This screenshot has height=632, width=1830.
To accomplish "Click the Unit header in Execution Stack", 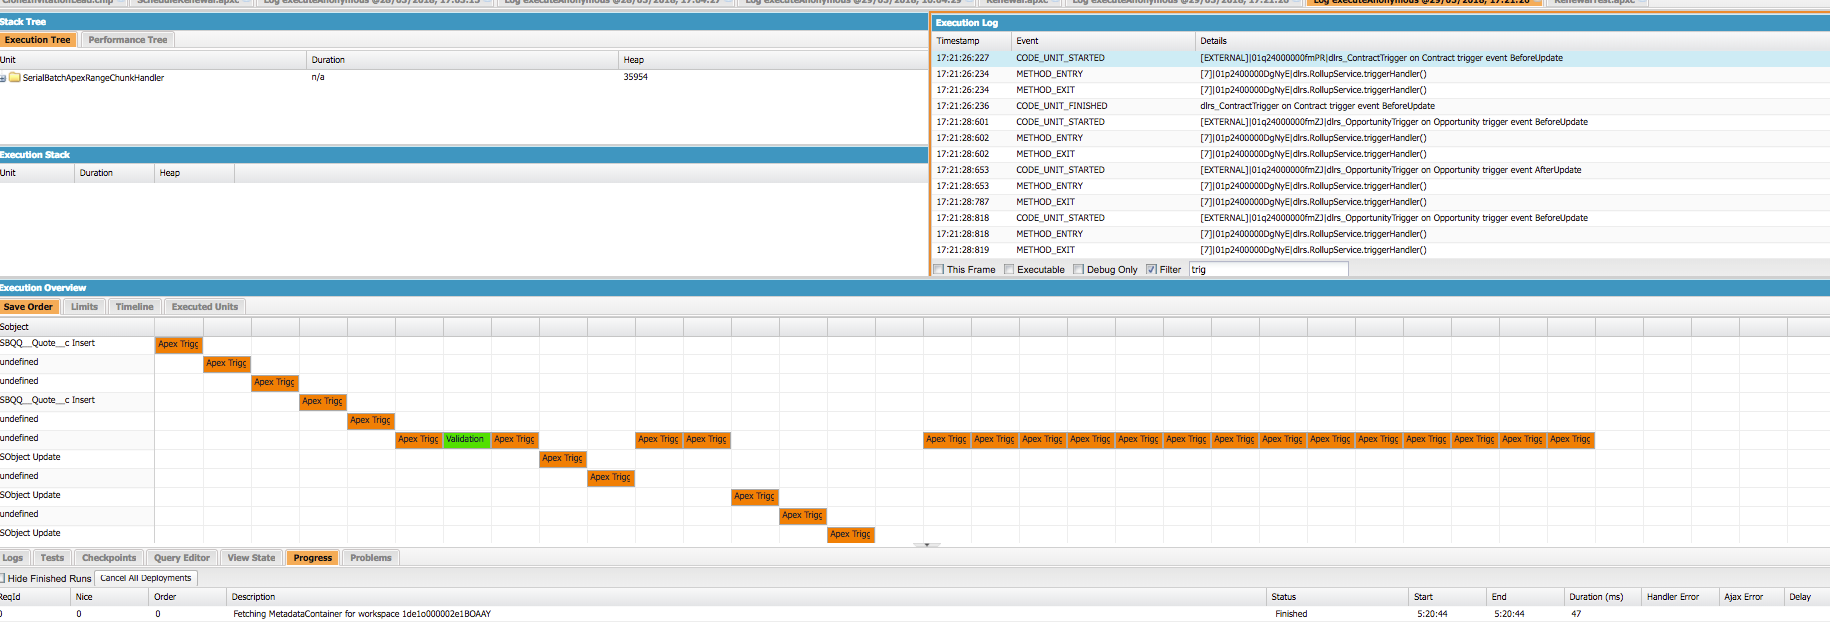I will click(37, 173).
